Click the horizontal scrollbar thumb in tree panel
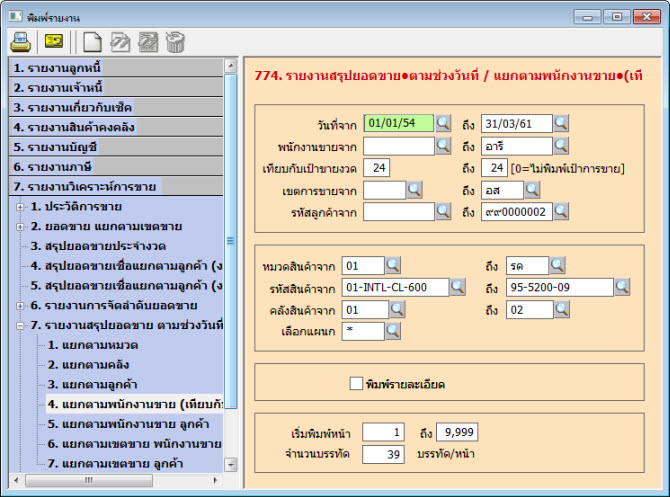This screenshot has width=670, height=497. pyautogui.click(x=88, y=480)
